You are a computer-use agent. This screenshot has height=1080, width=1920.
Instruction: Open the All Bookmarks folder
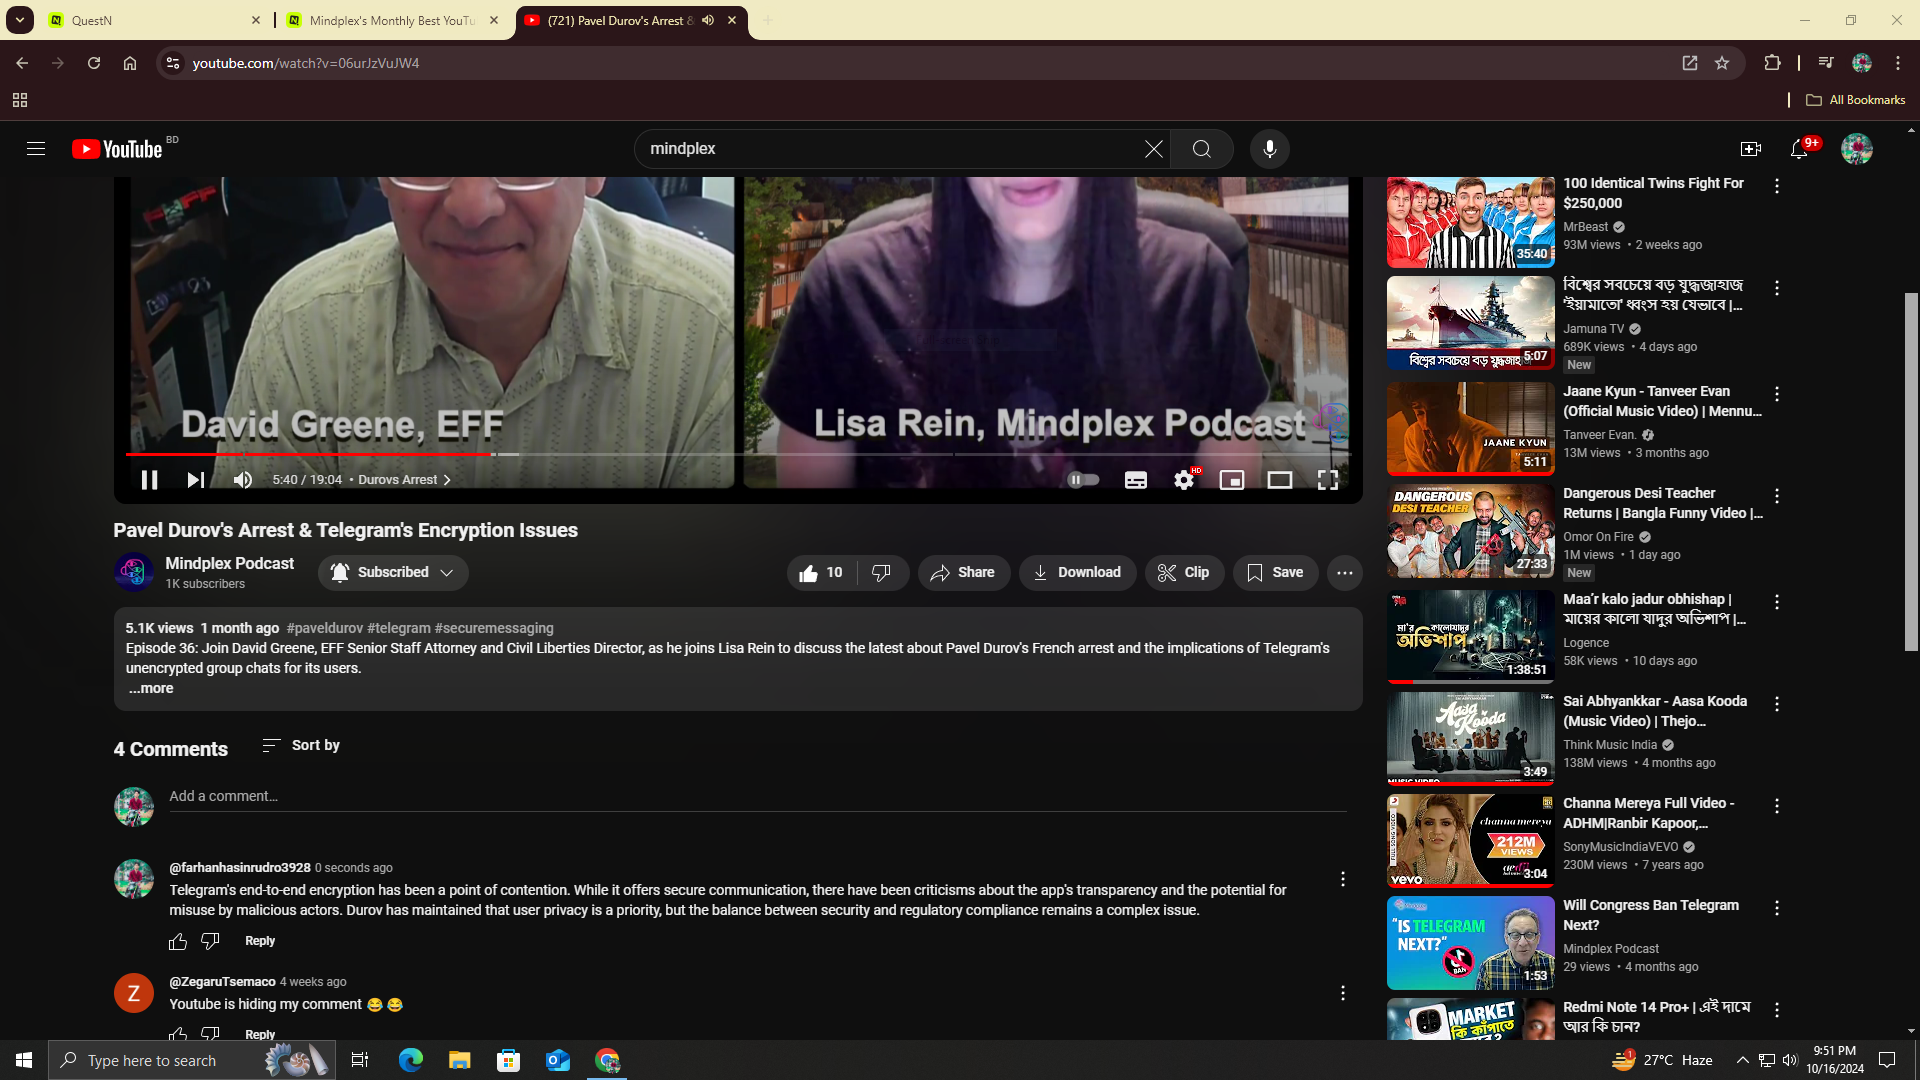1856,100
